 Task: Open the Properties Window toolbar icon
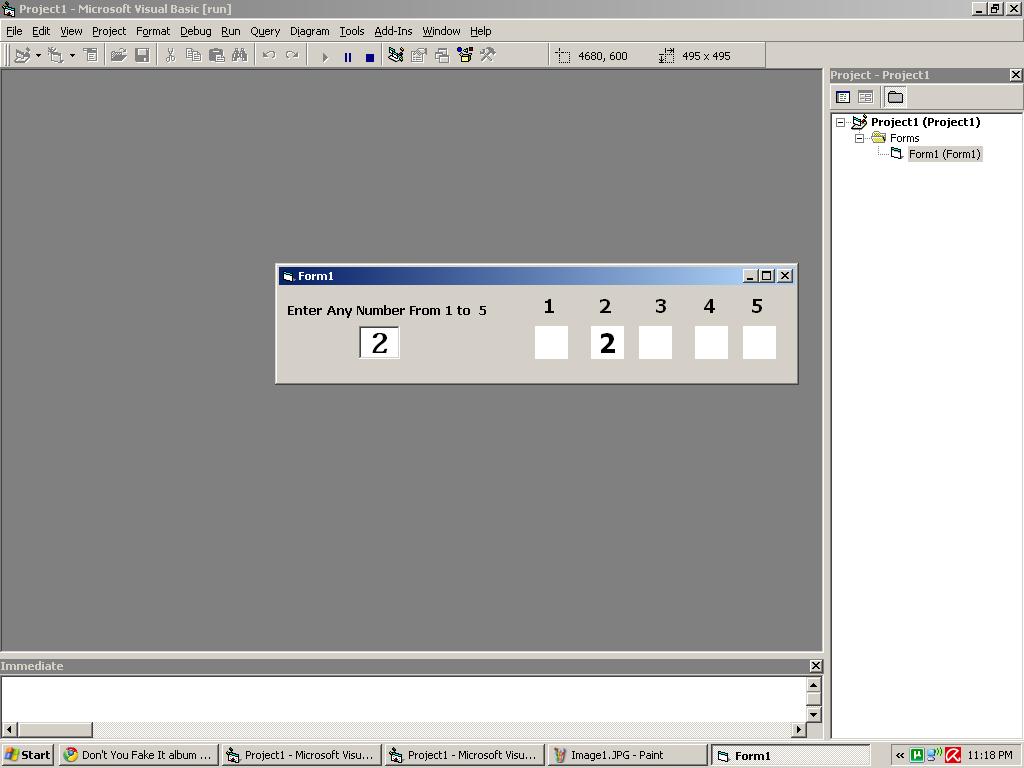[x=419, y=56]
